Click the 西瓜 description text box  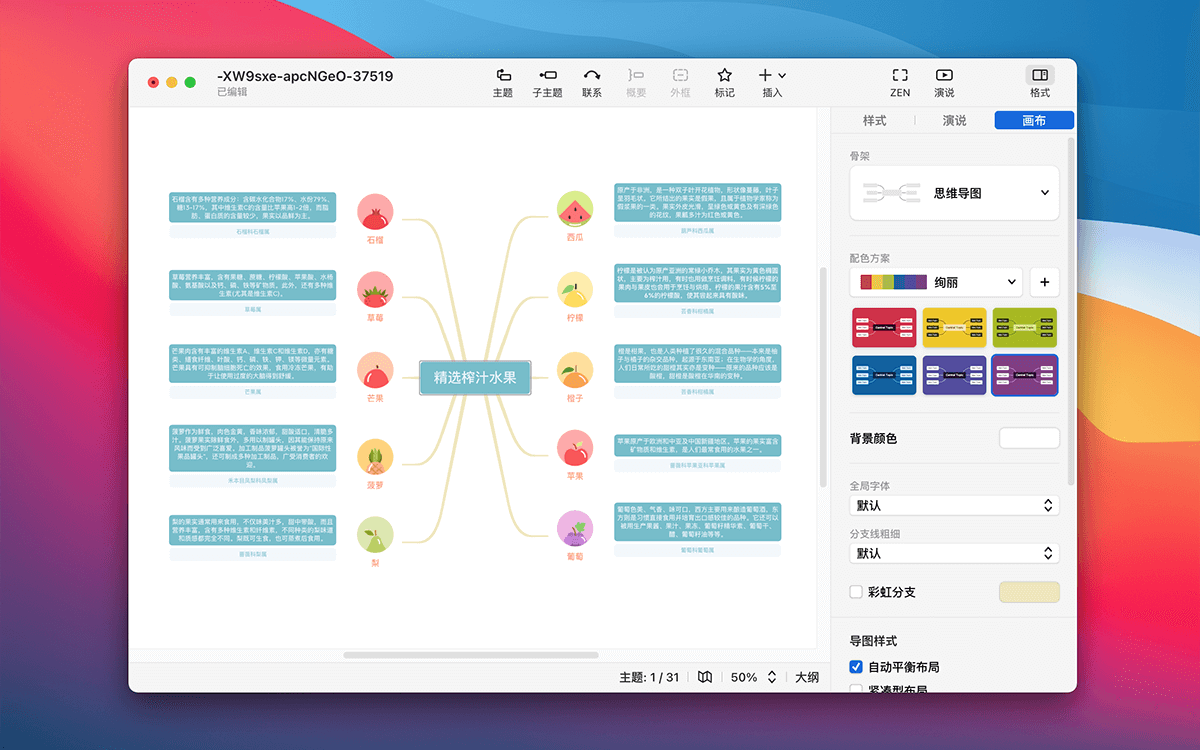coord(698,202)
